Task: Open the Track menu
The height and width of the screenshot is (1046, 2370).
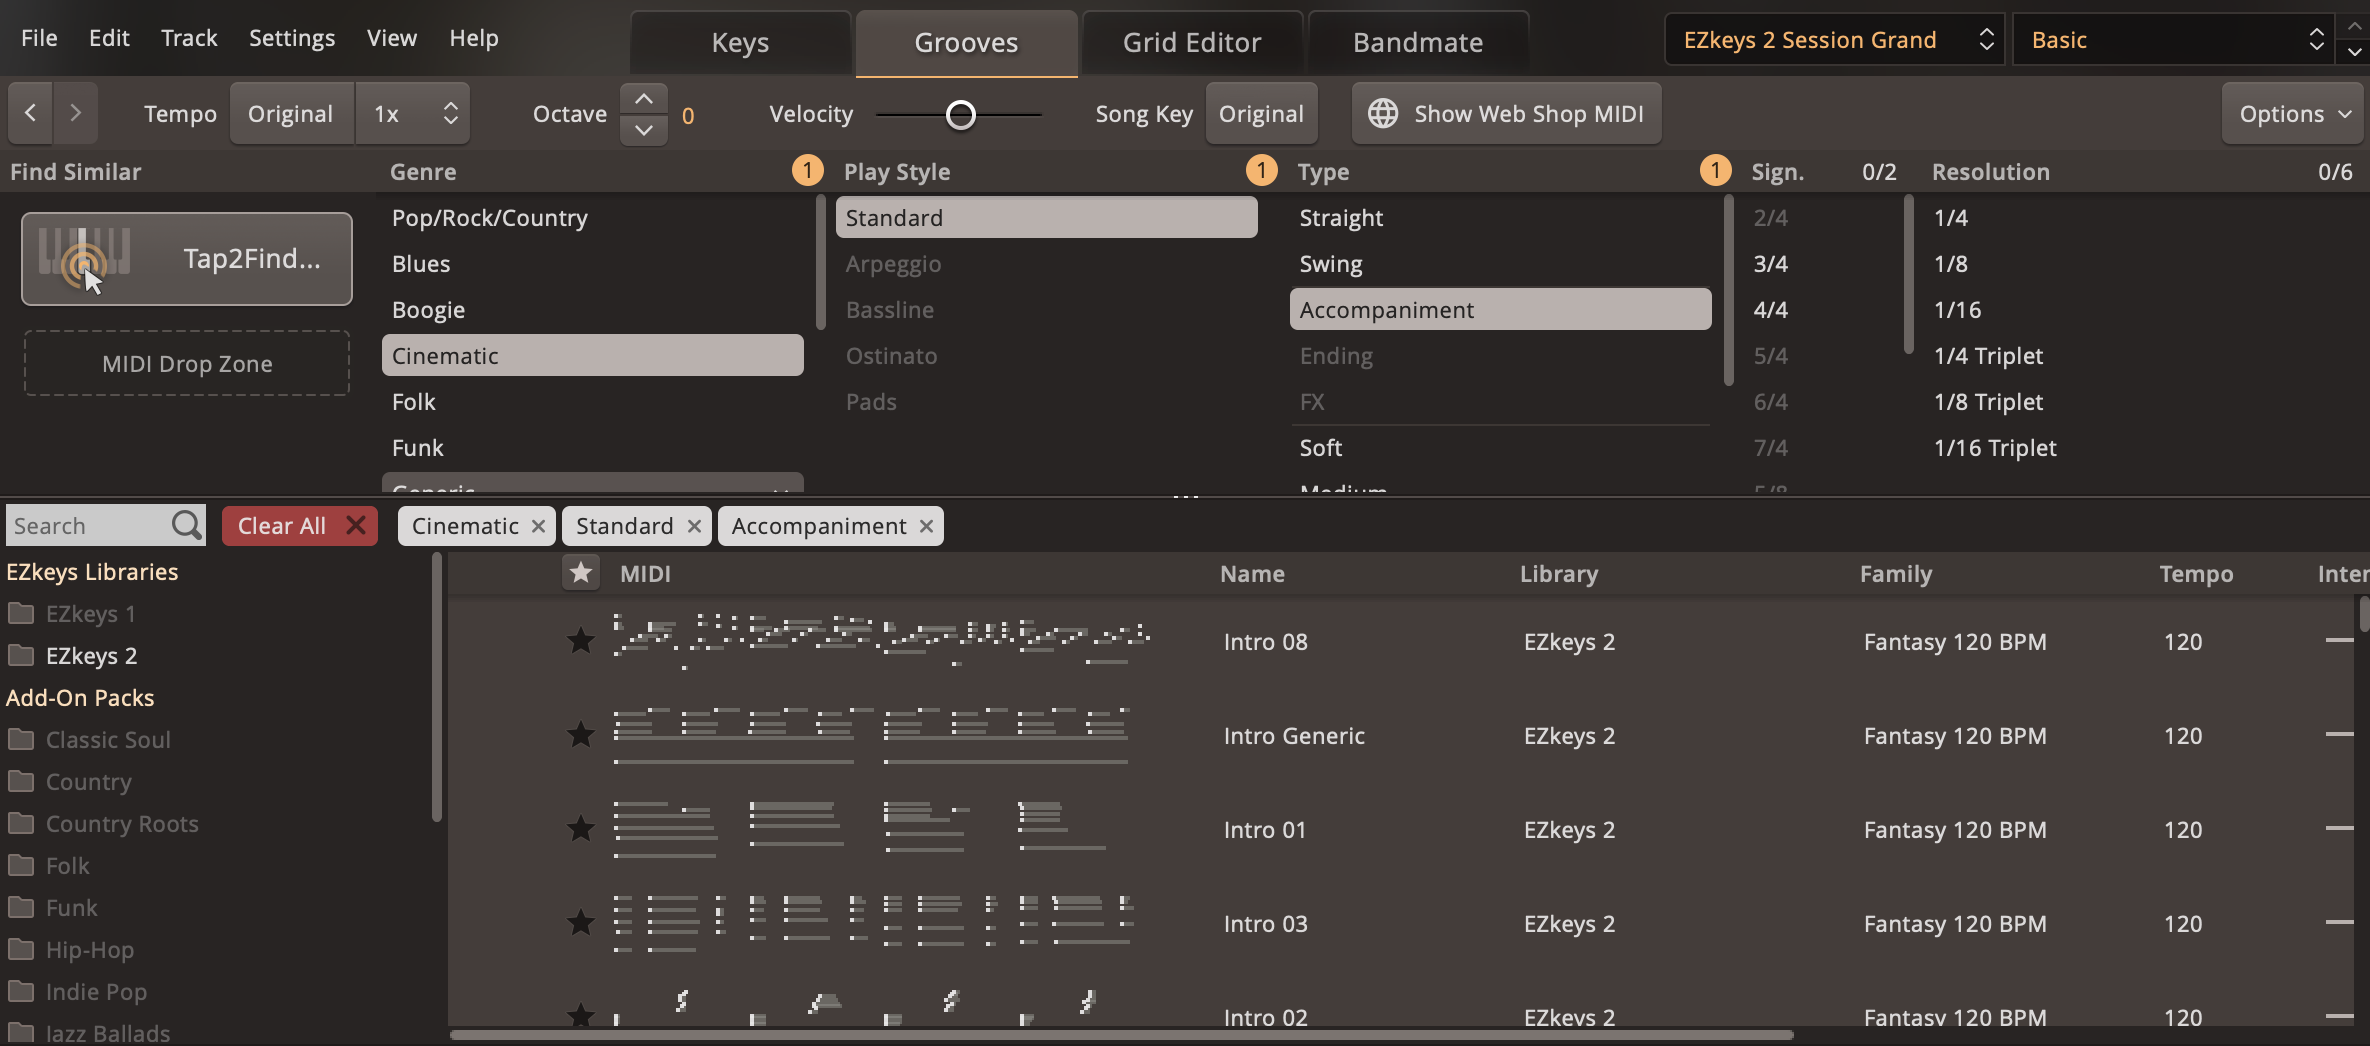Action: pos(189,38)
